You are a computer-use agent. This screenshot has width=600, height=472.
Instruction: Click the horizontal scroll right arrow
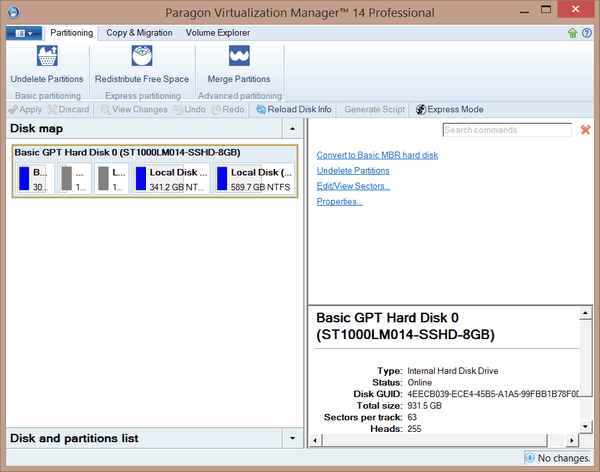point(571,441)
